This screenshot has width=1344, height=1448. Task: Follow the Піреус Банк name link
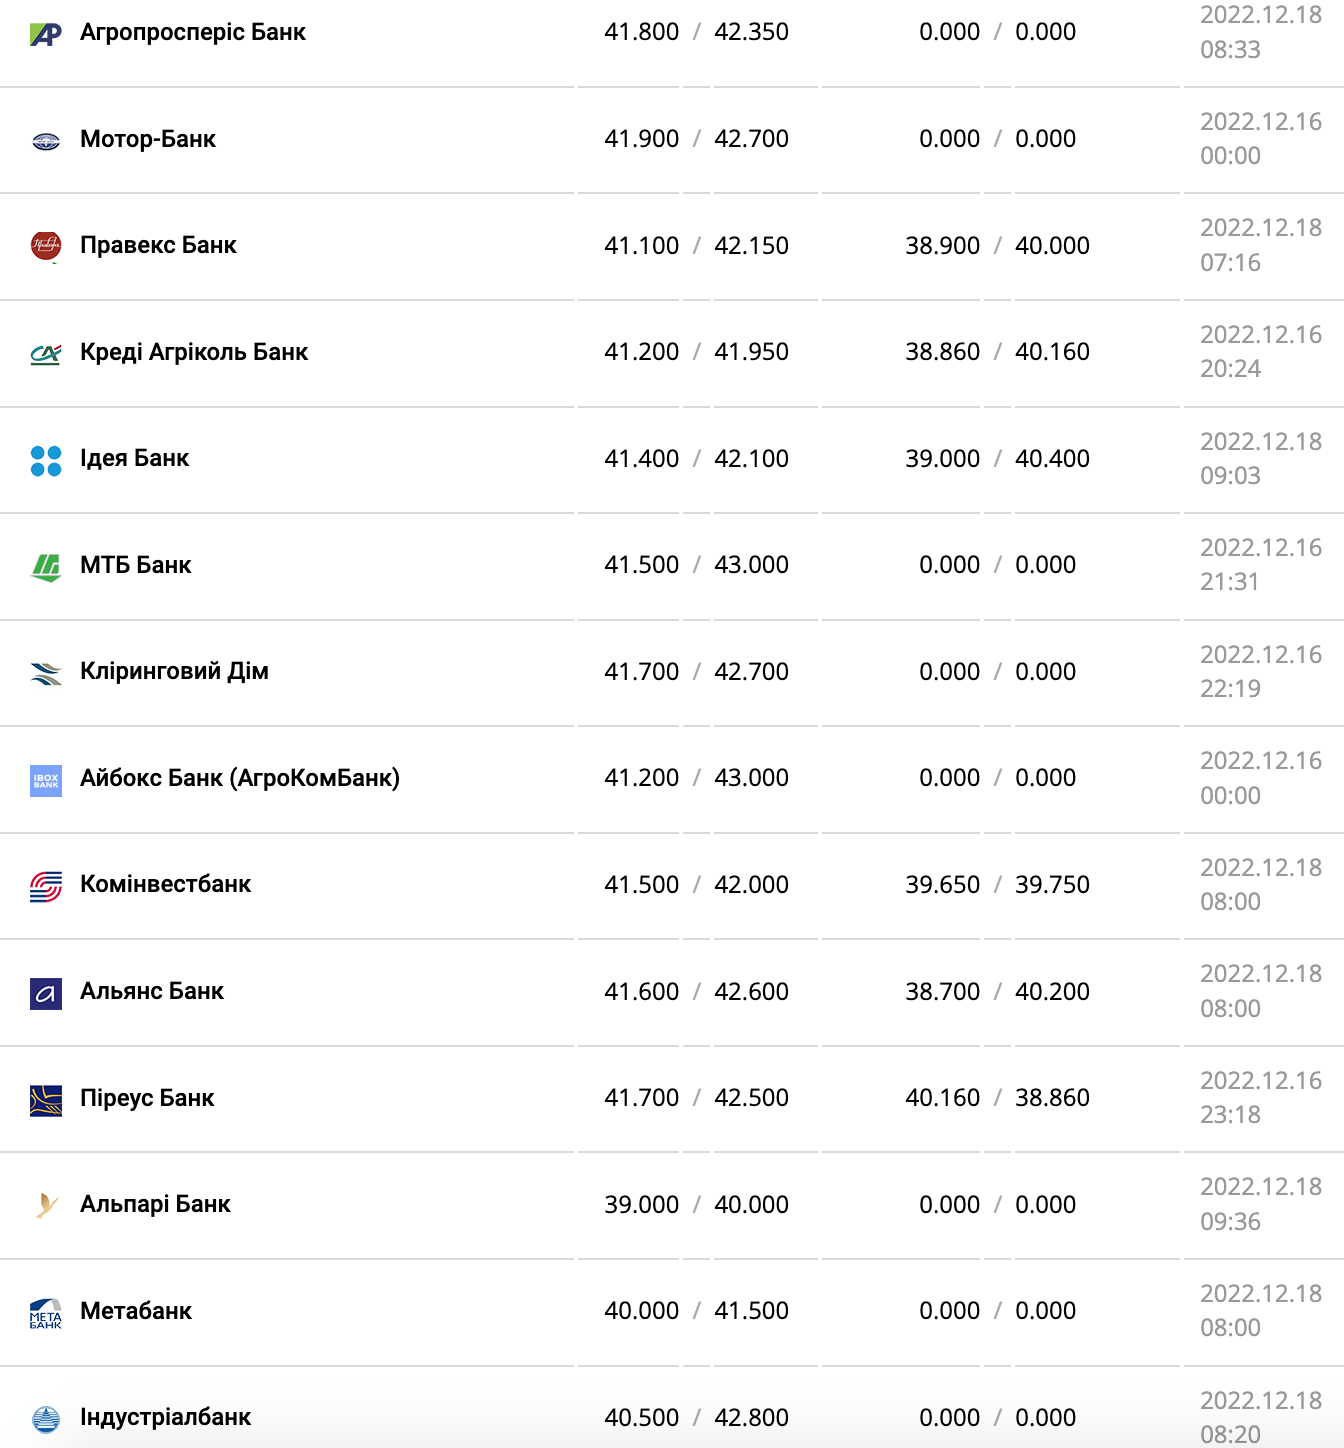tap(147, 1098)
